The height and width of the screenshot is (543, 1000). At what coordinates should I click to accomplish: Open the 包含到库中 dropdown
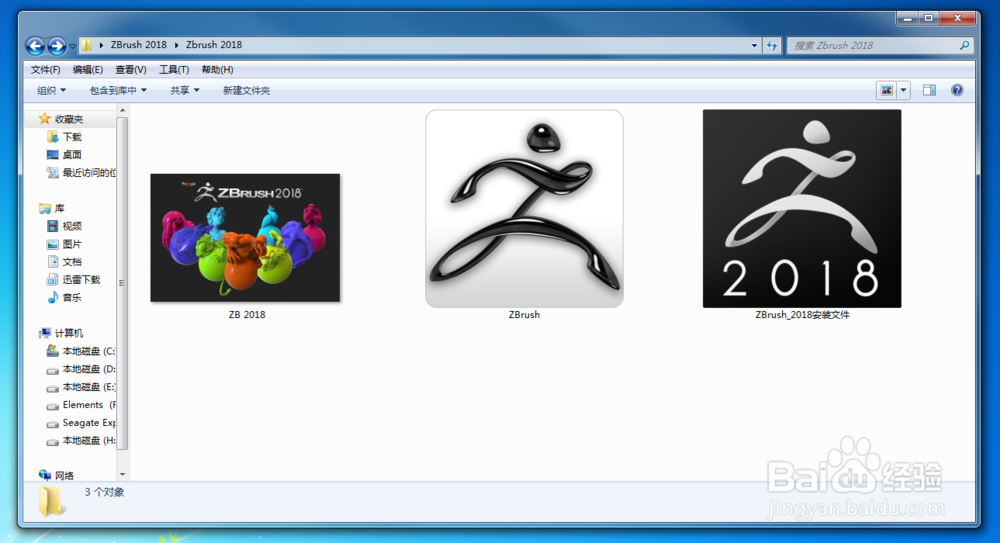[x=118, y=91]
